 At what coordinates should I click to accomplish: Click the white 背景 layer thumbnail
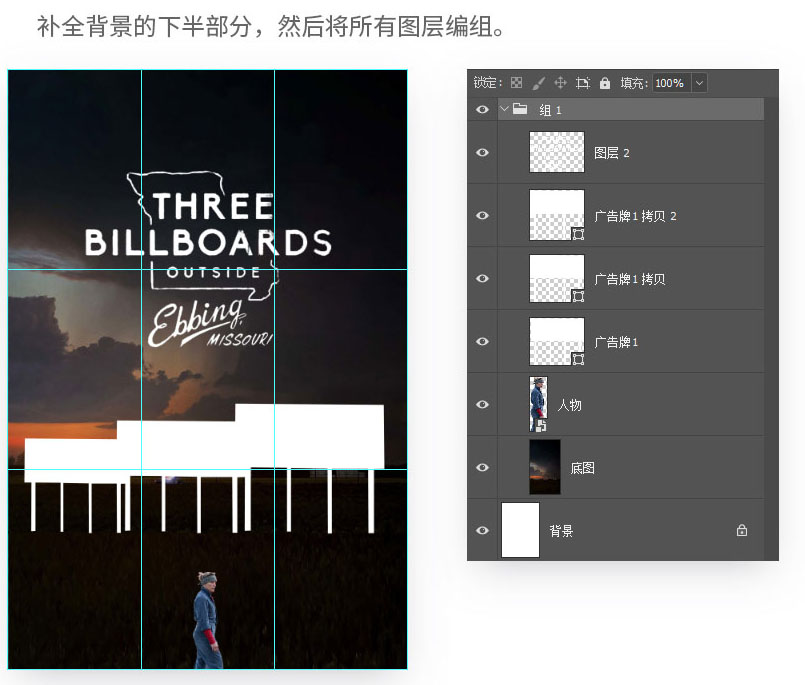pos(520,530)
